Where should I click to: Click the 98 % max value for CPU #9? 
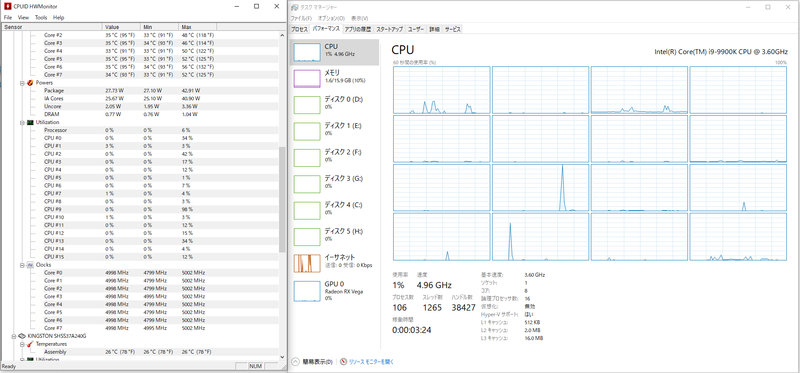186,209
